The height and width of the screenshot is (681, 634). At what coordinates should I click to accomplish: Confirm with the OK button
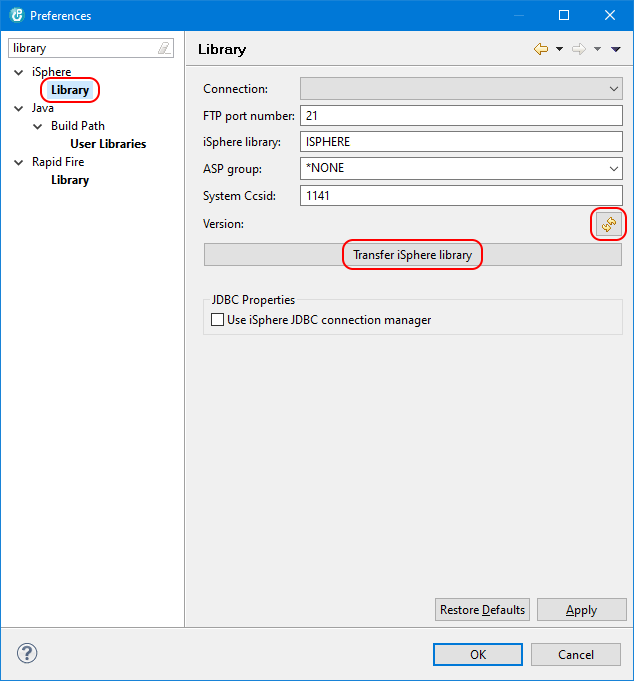tap(478, 655)
